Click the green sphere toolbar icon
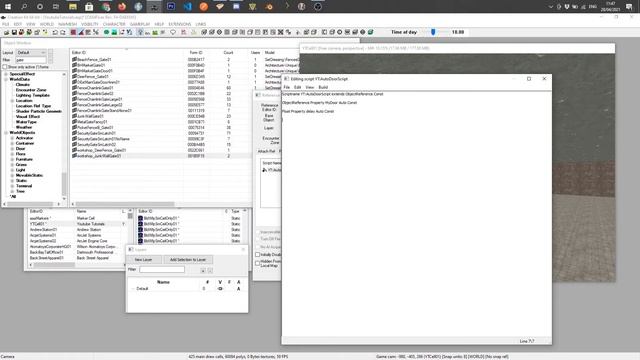 click(106, 32)
